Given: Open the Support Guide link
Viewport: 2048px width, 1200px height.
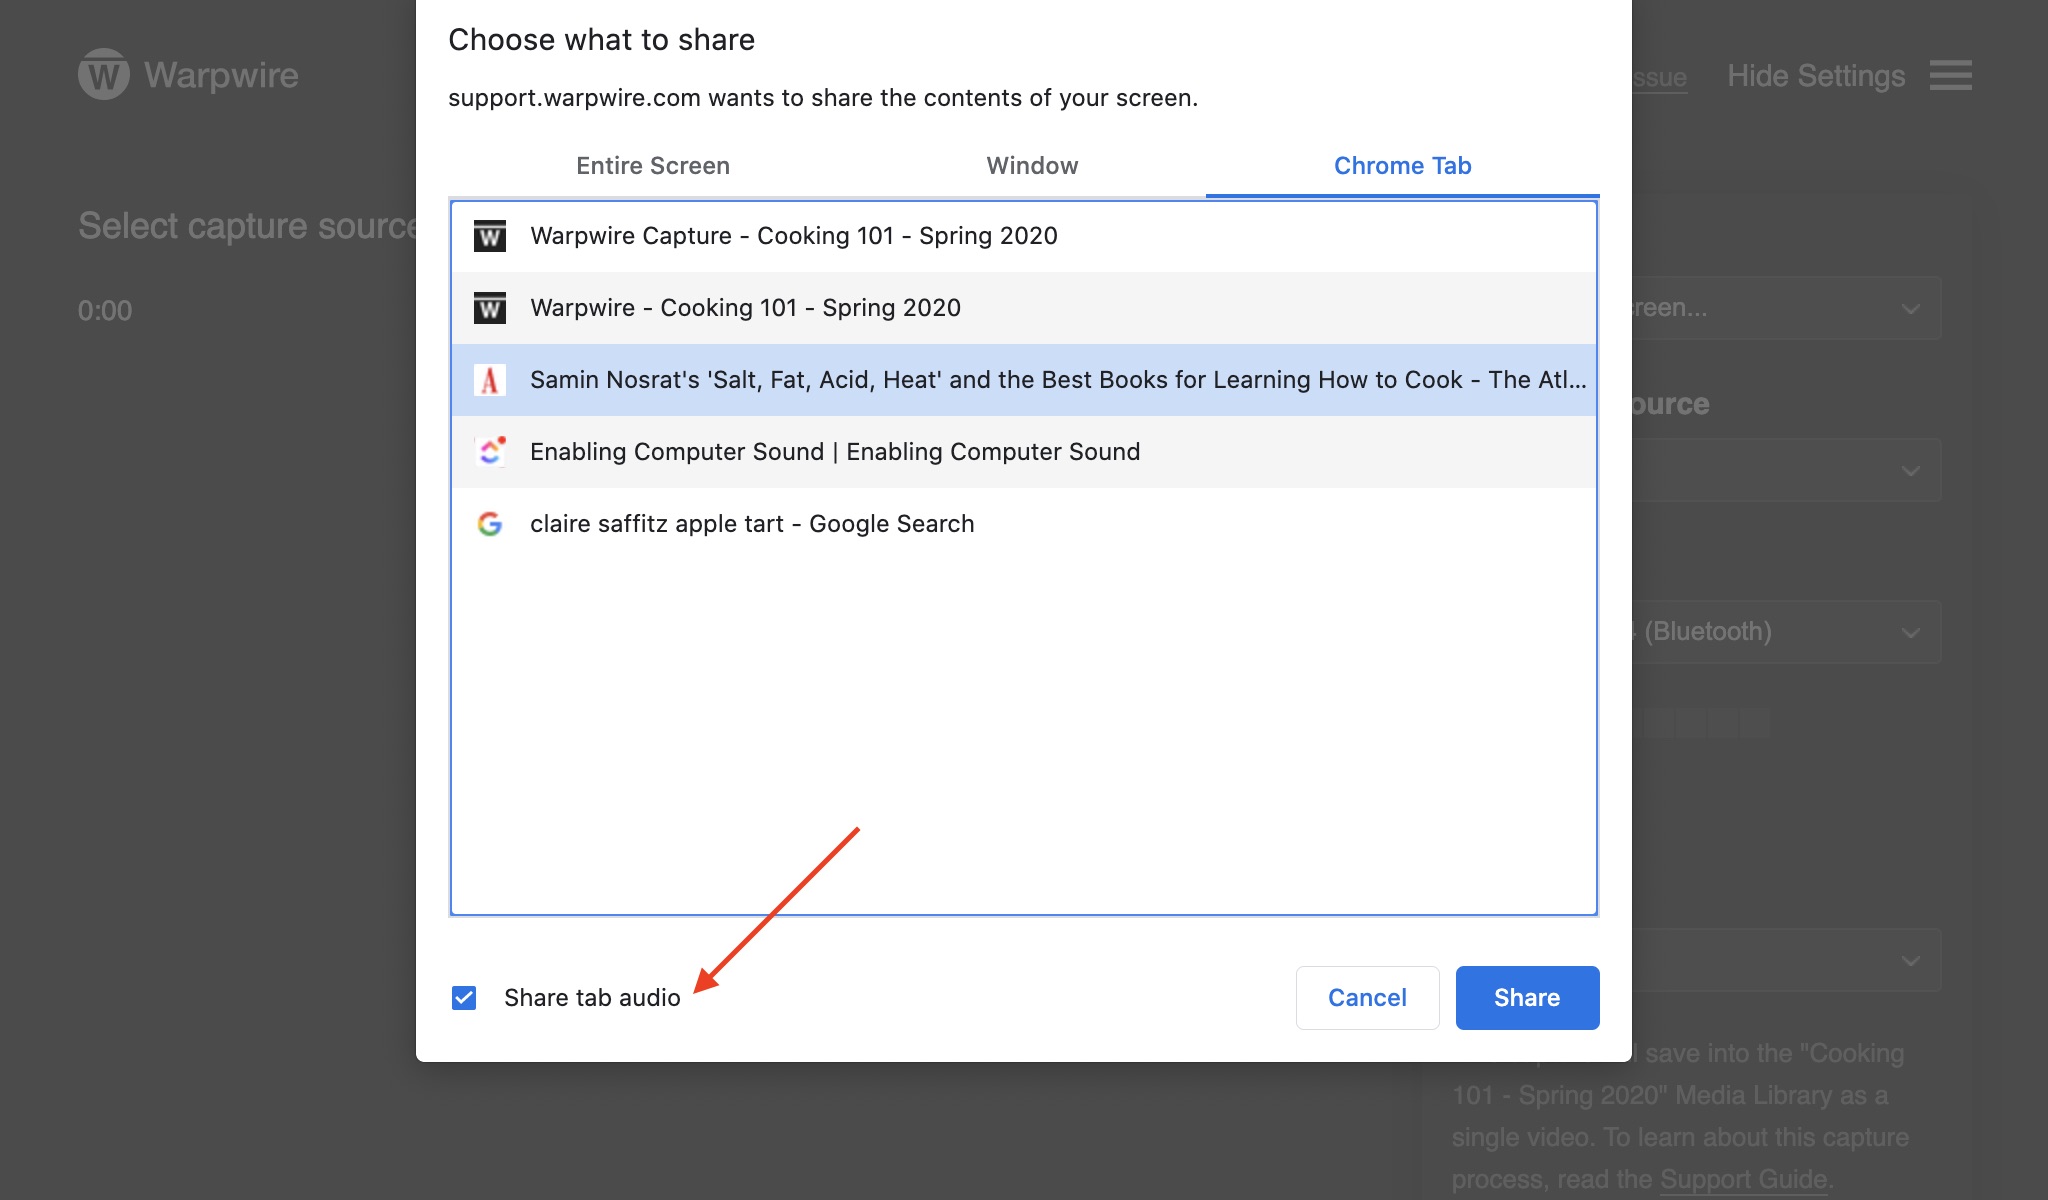Looking at the screenshot, I should (1744, 1179).
